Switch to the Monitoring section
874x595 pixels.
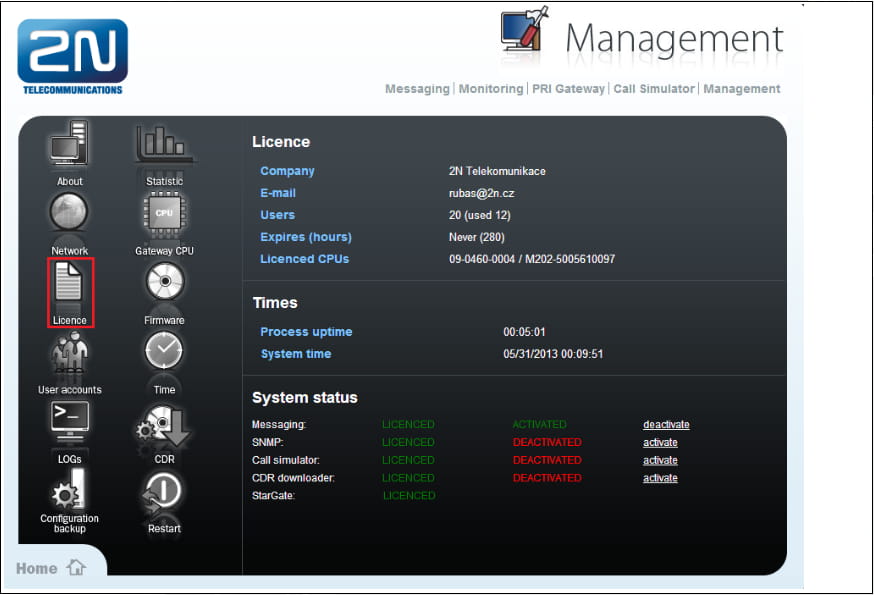coord(491,89)
